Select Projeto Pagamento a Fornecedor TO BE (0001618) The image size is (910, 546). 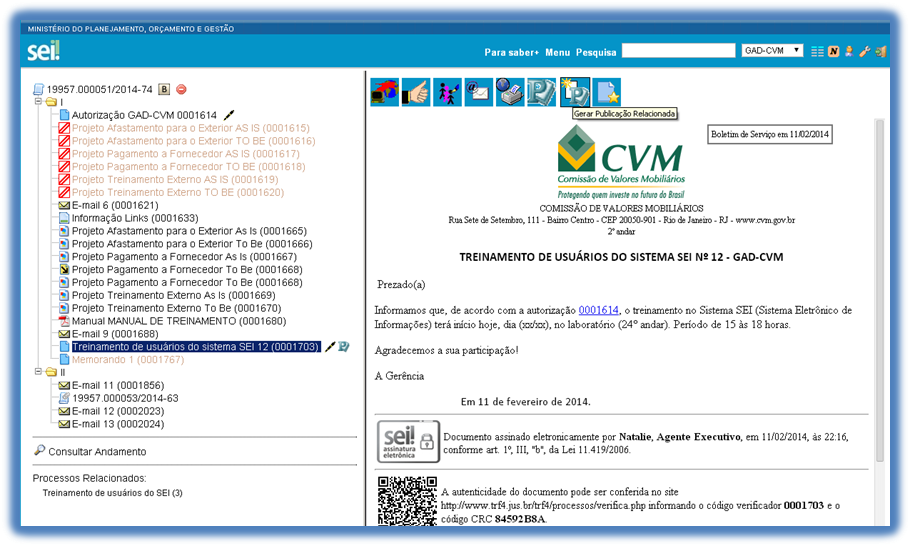tap(189, 167)
